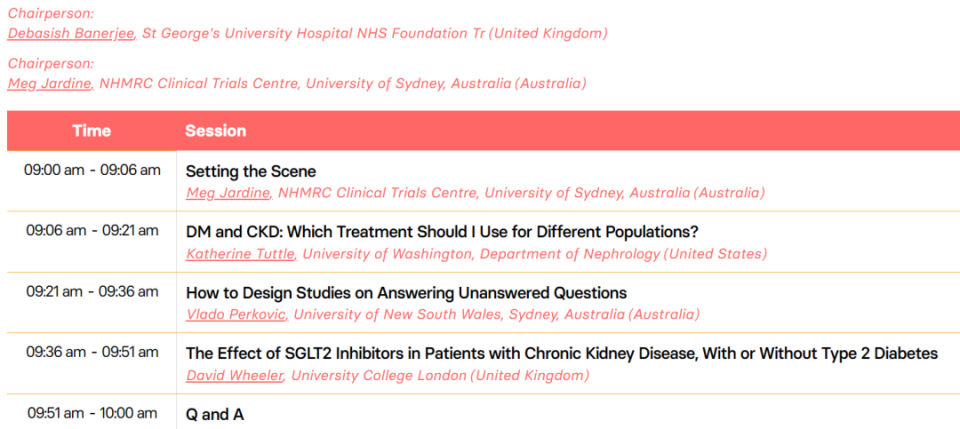Viewport: 960px width, 429px height.
Task: Click the 'DM and CKD' session title
Action: 442,231
